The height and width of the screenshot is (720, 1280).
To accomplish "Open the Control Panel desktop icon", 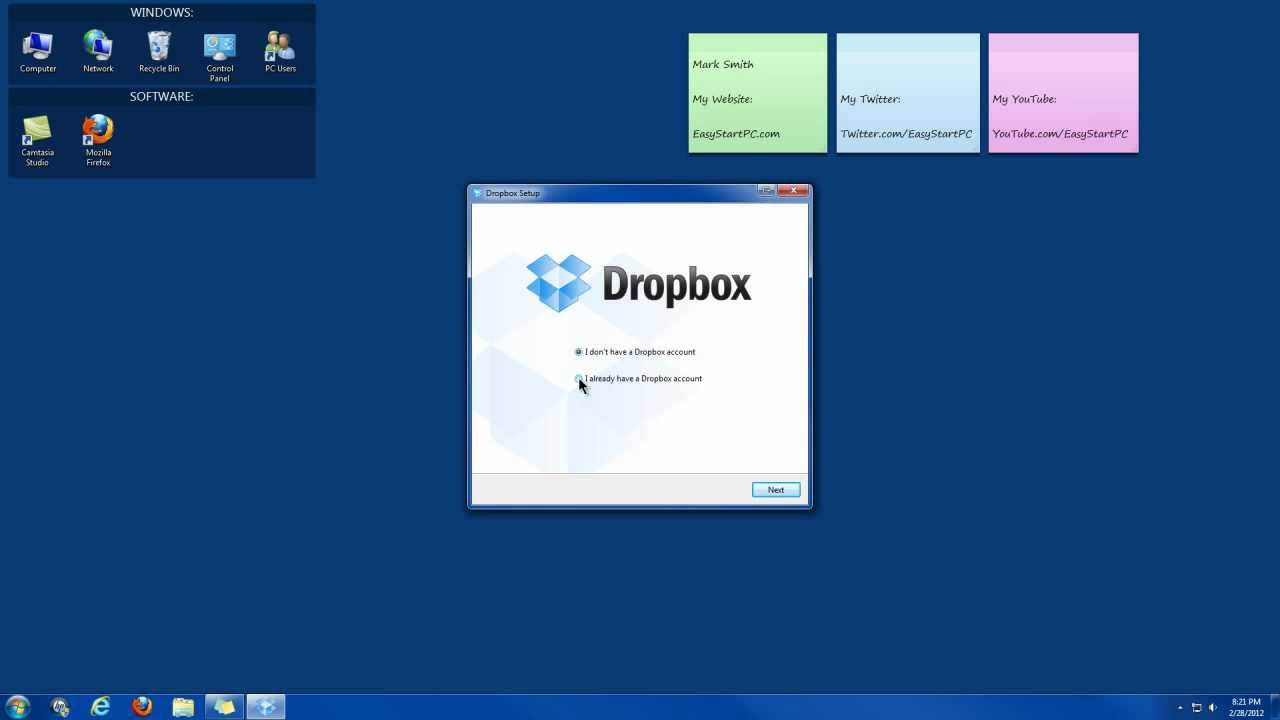I will tap(220, 57).
